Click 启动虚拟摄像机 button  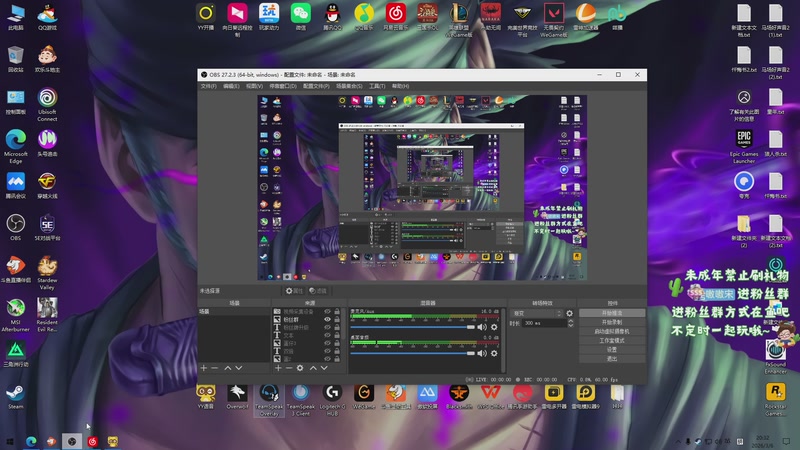click(x=612, y=331)
